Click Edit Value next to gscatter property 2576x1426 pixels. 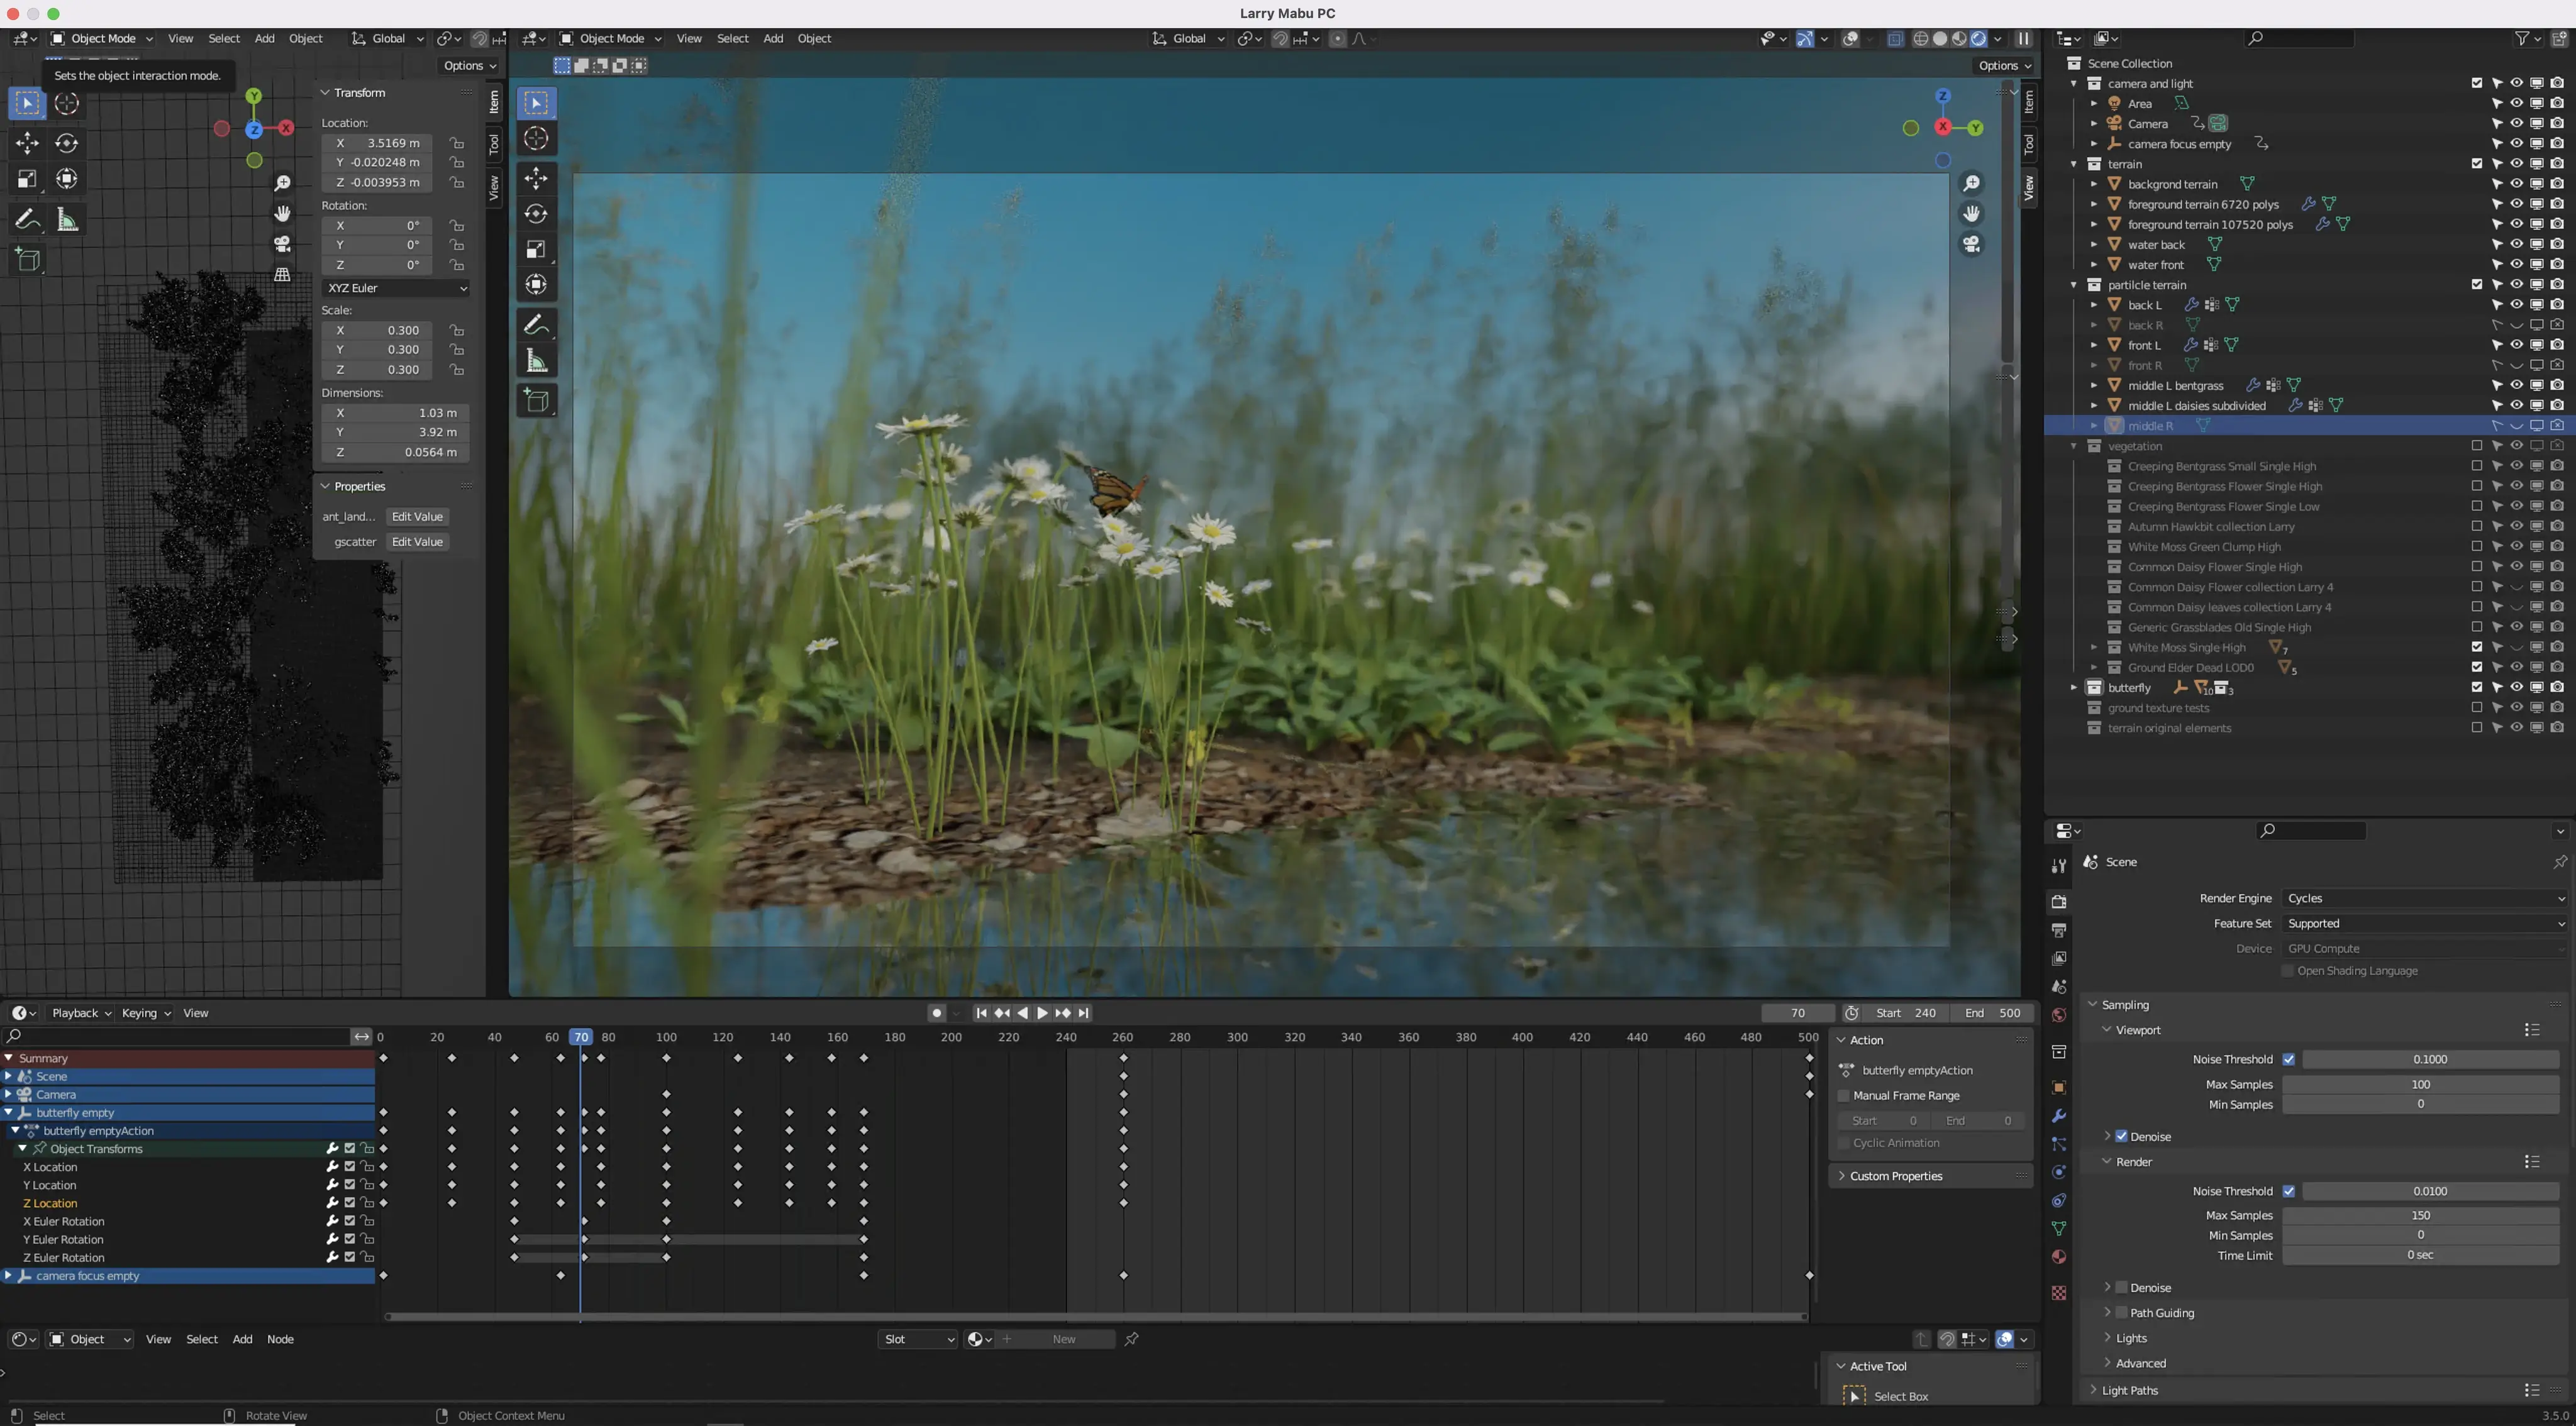tap(417, 541)
